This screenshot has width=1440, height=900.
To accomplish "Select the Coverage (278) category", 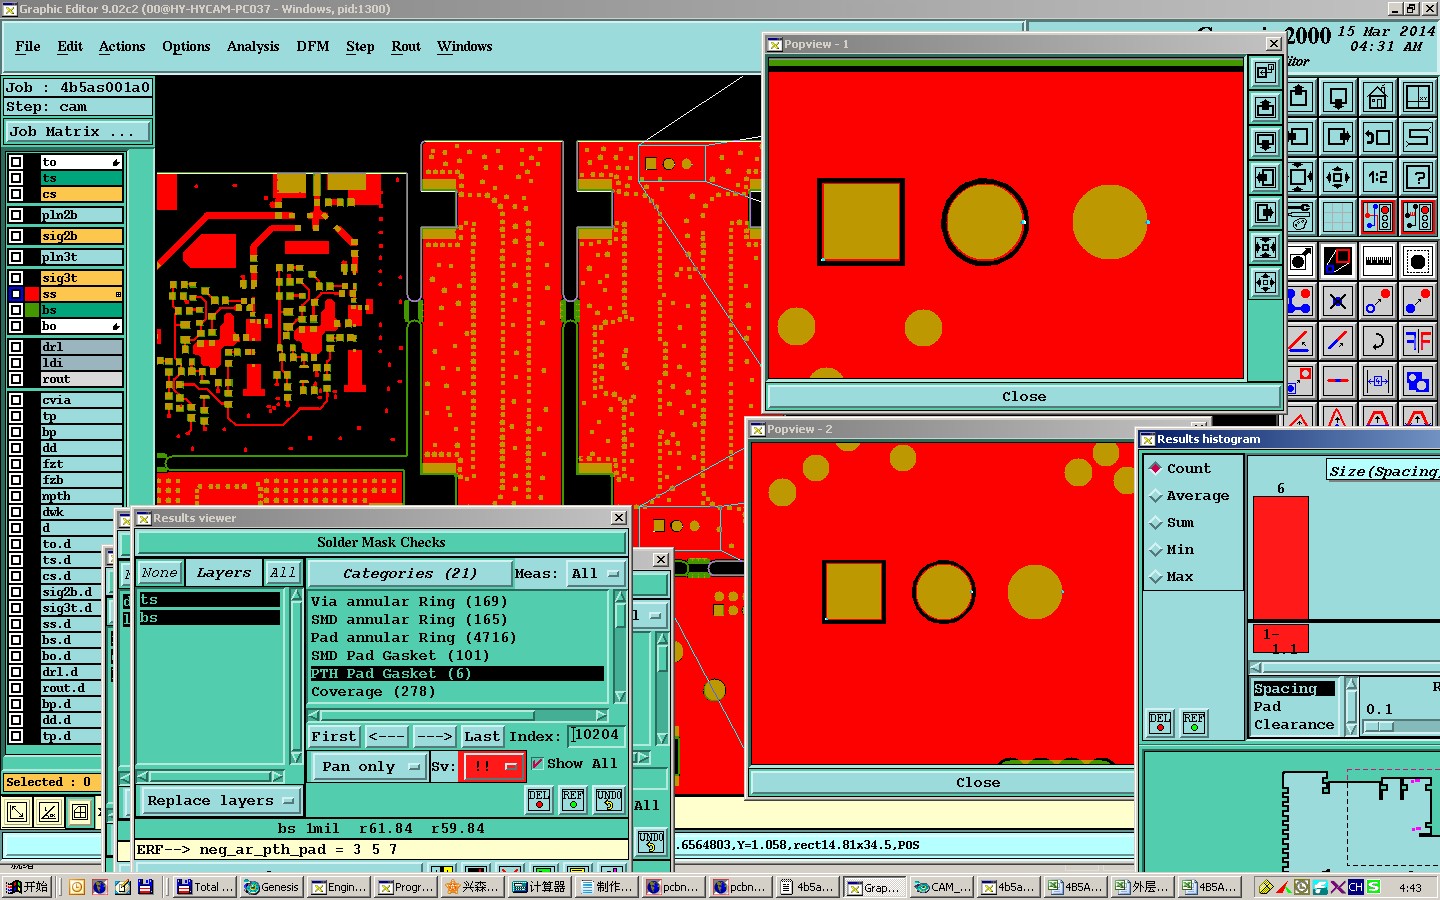I will [457, 691].
